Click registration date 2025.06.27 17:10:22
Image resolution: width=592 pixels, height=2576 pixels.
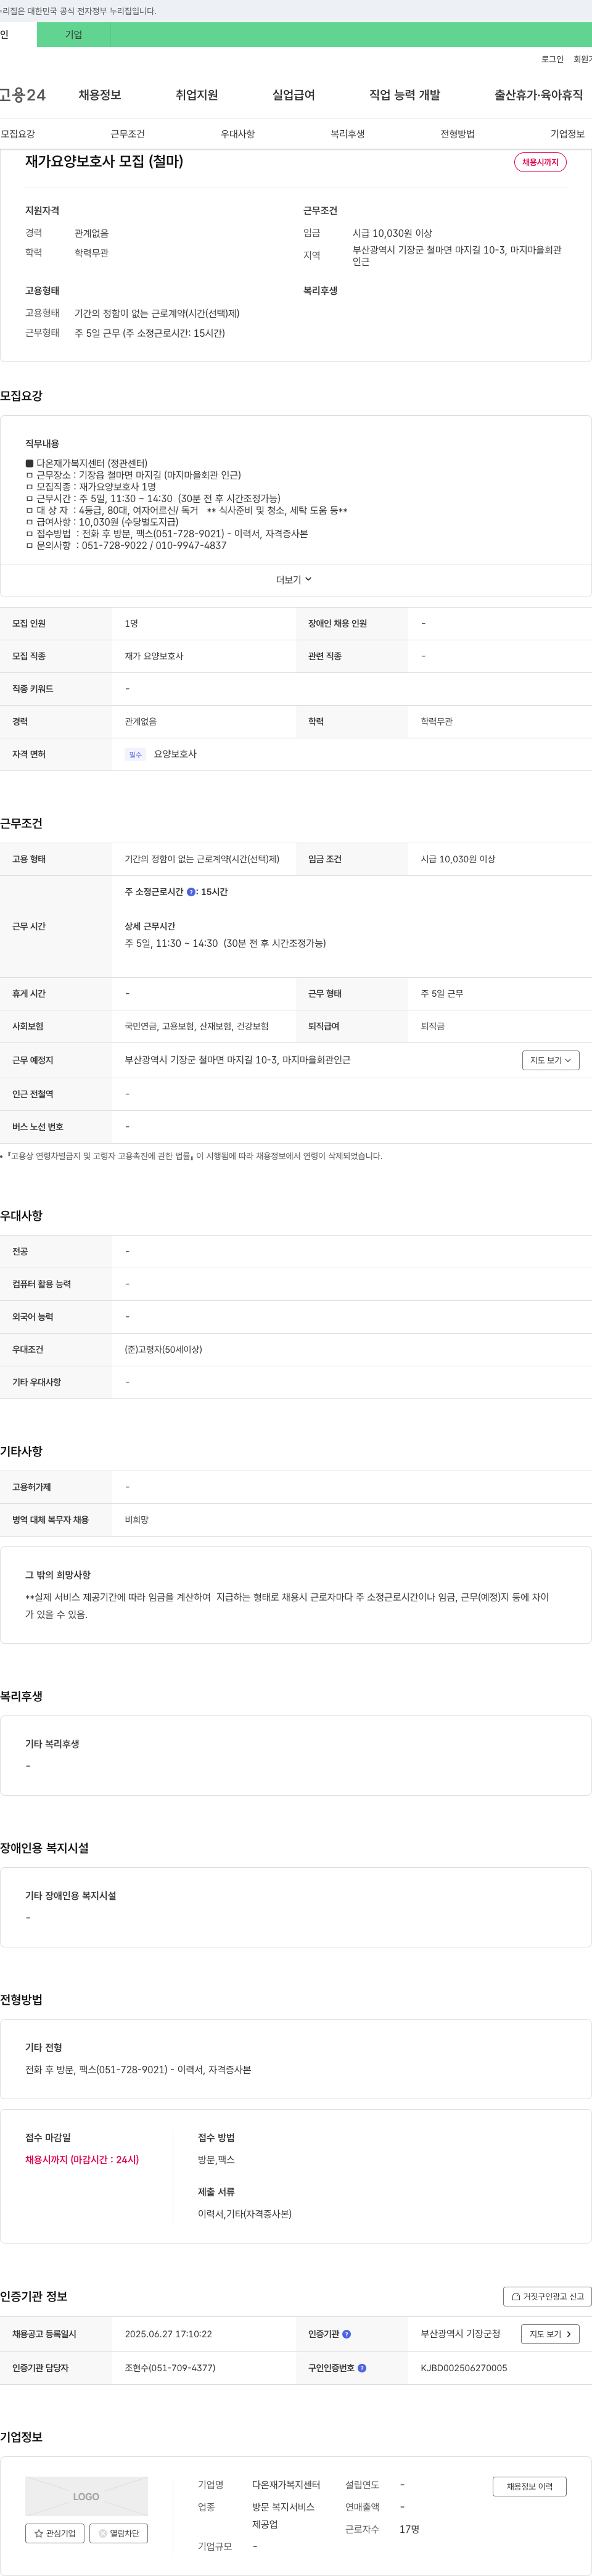[x=168, y=2334]
